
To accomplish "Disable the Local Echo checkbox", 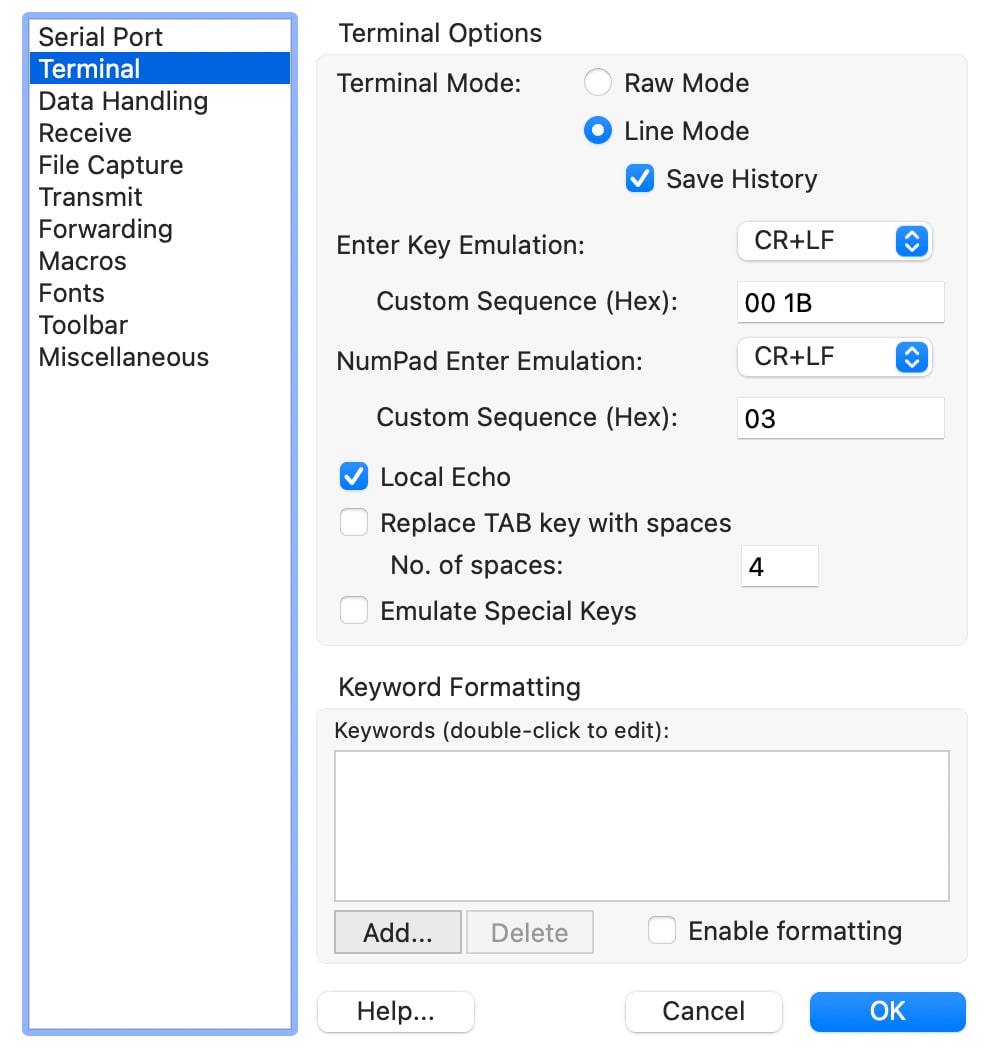I will (x=354, y=476).
